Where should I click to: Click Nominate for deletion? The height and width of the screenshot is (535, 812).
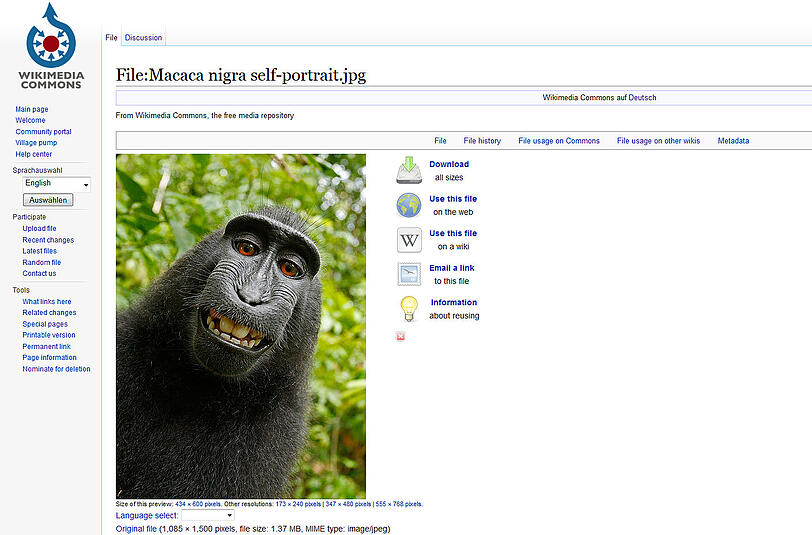click(56, 369)
